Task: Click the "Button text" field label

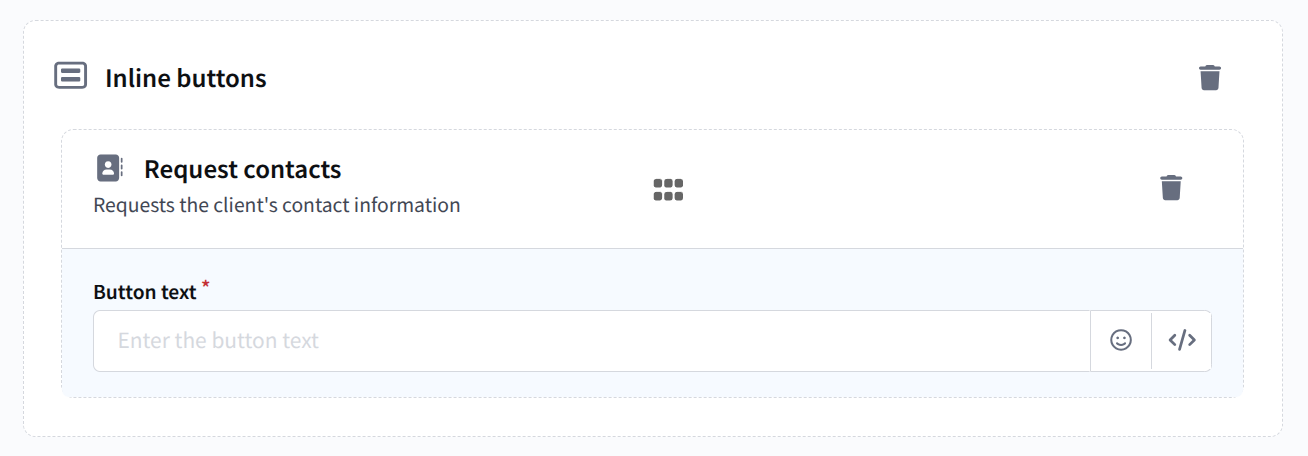Action: (145, 292)
